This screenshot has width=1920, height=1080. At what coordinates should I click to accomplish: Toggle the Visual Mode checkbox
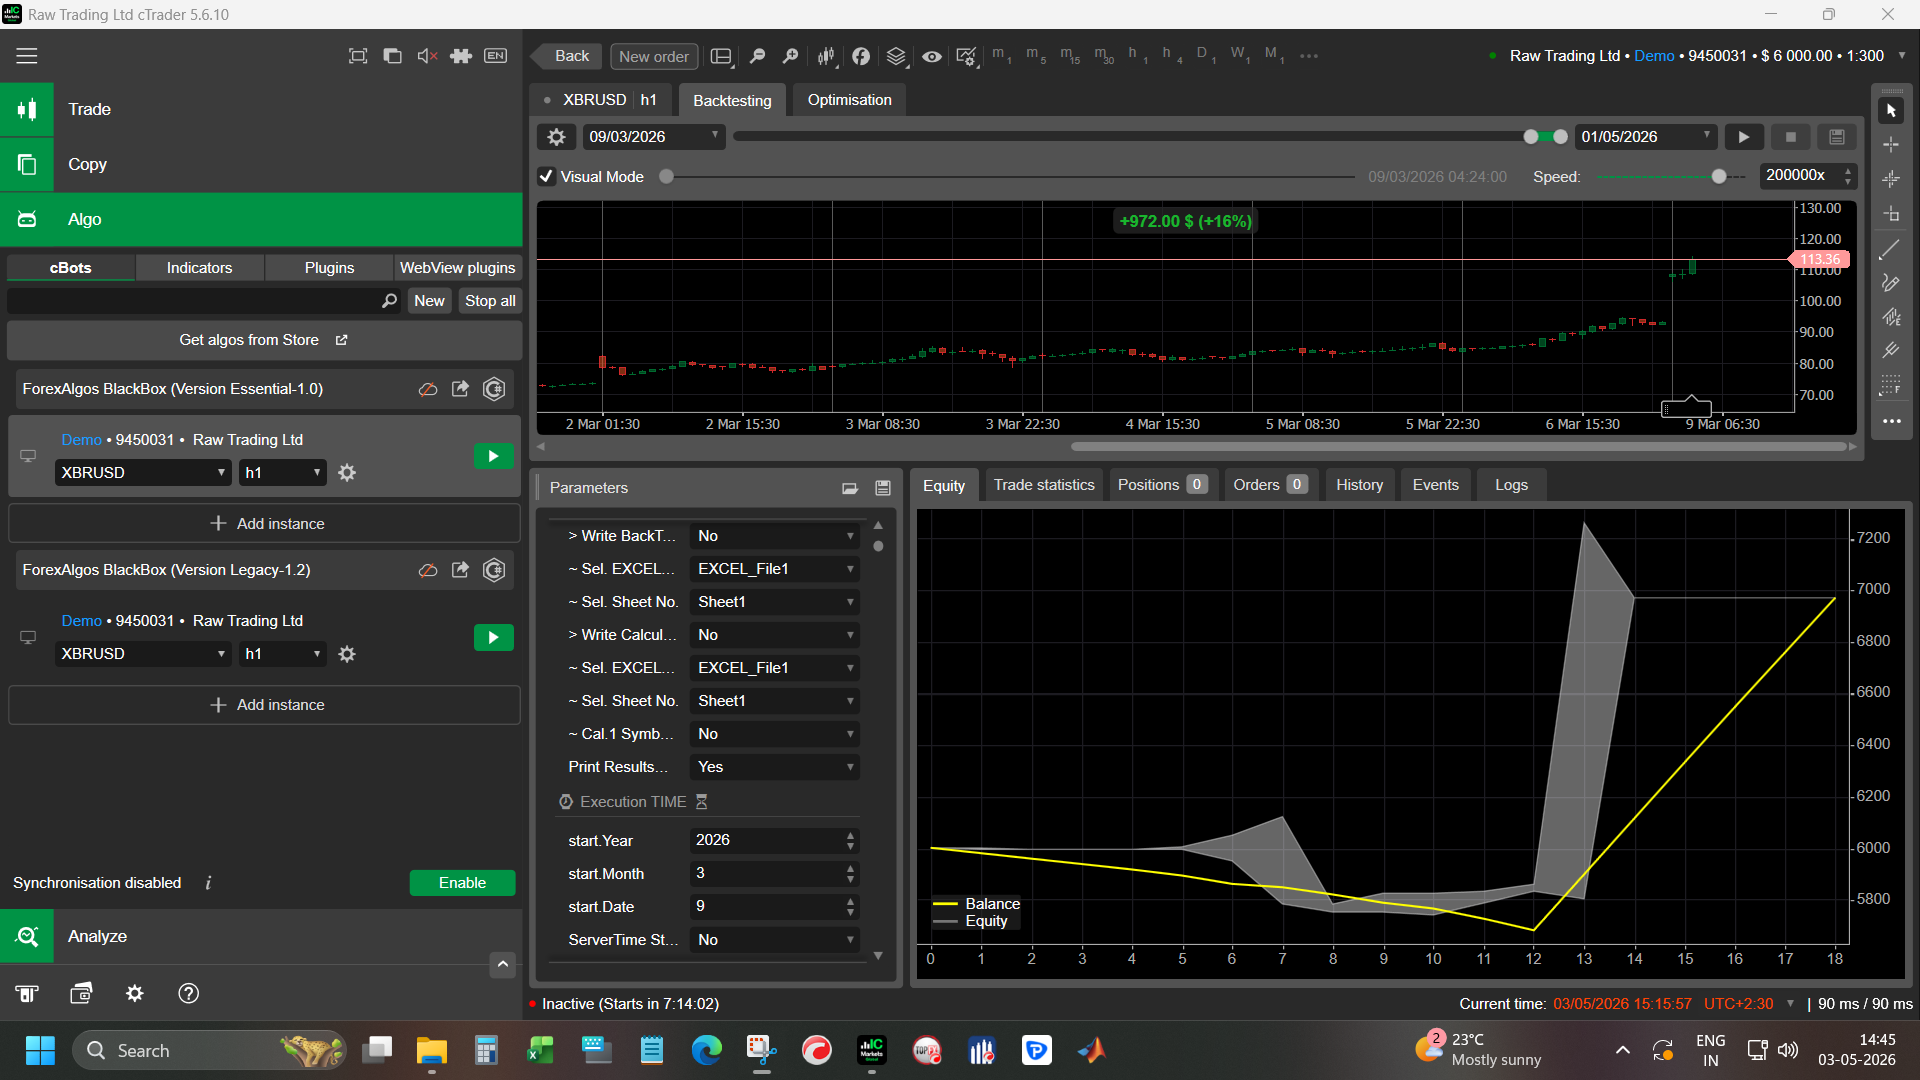tap(546, 177)
